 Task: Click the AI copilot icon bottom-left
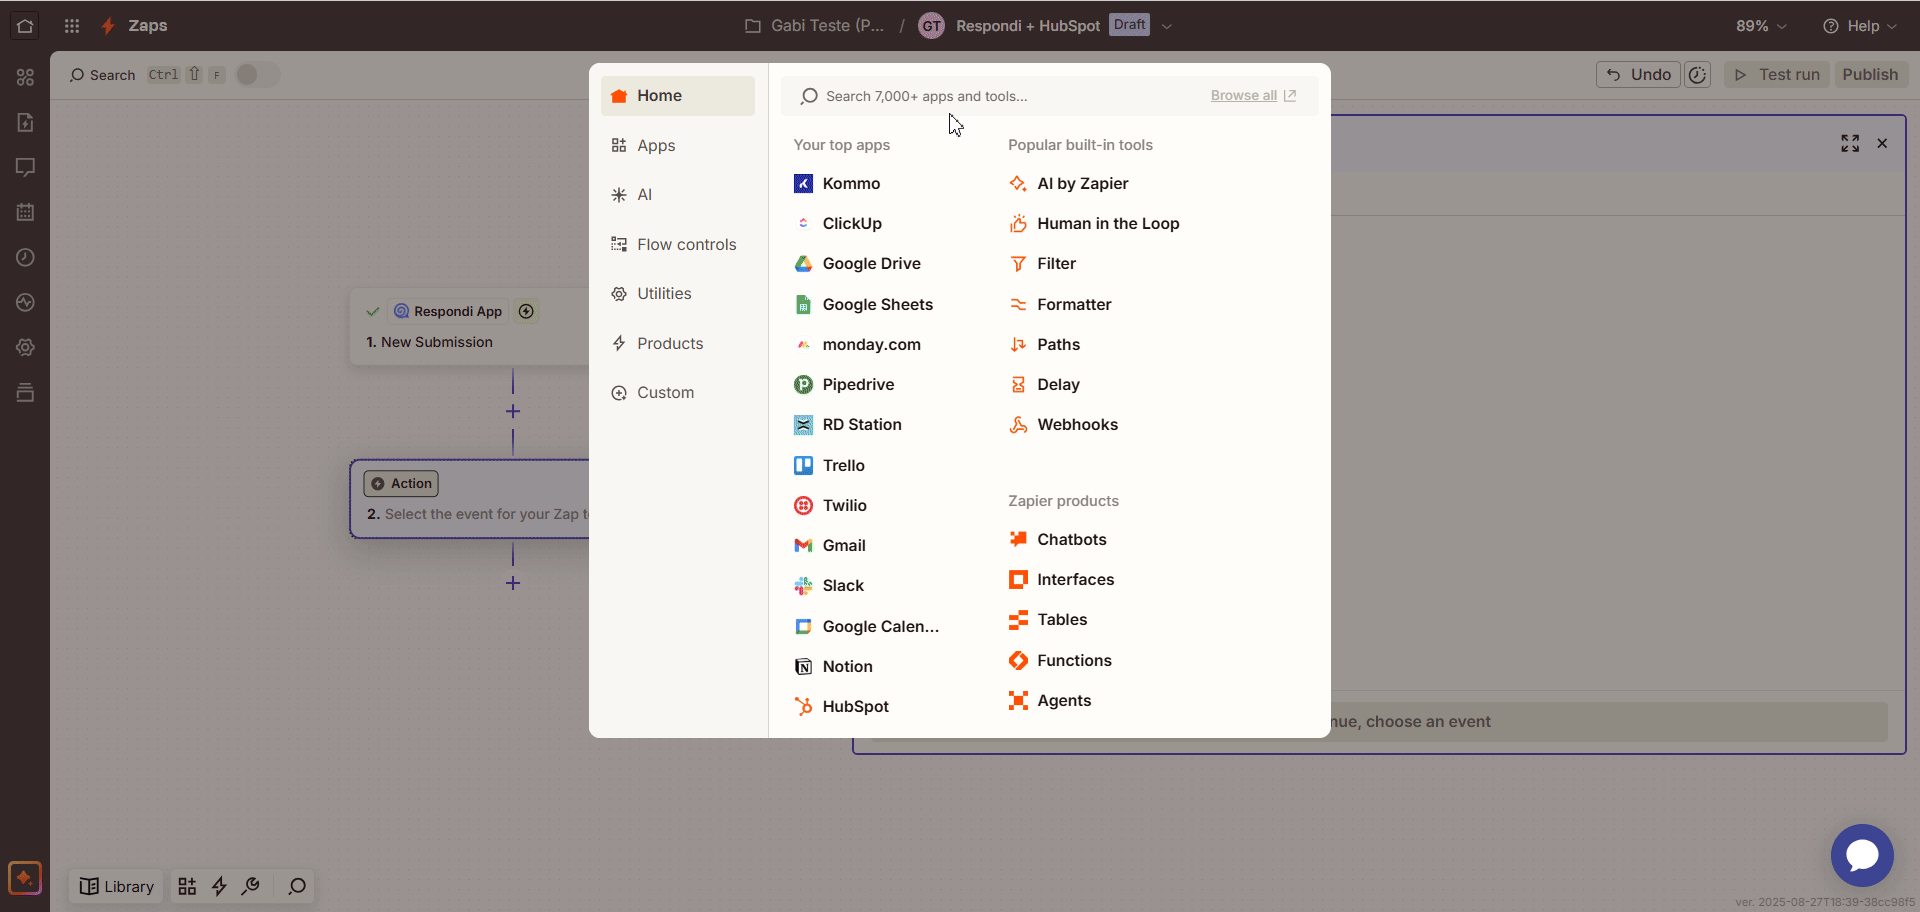tap(25, 879)
